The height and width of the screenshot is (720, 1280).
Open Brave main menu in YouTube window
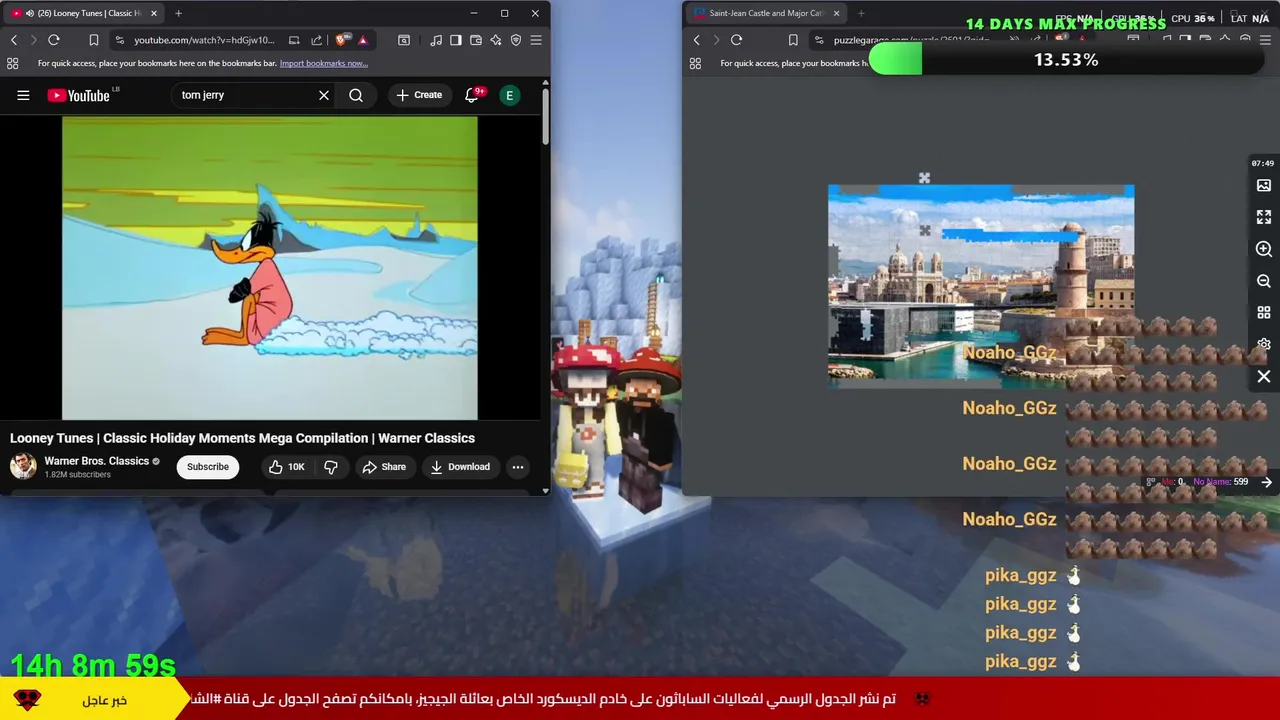[536, 40]
